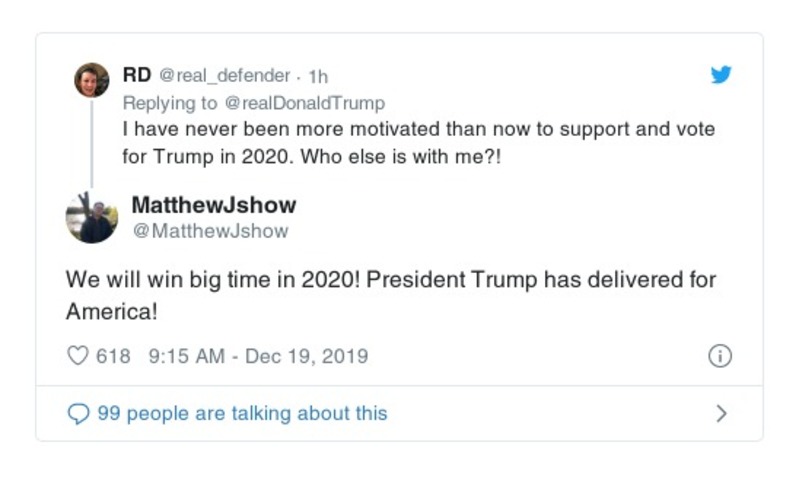The image size is (799, 490).
Task: Click the MatthewJshow bold display name
Action: click(213, 205)
